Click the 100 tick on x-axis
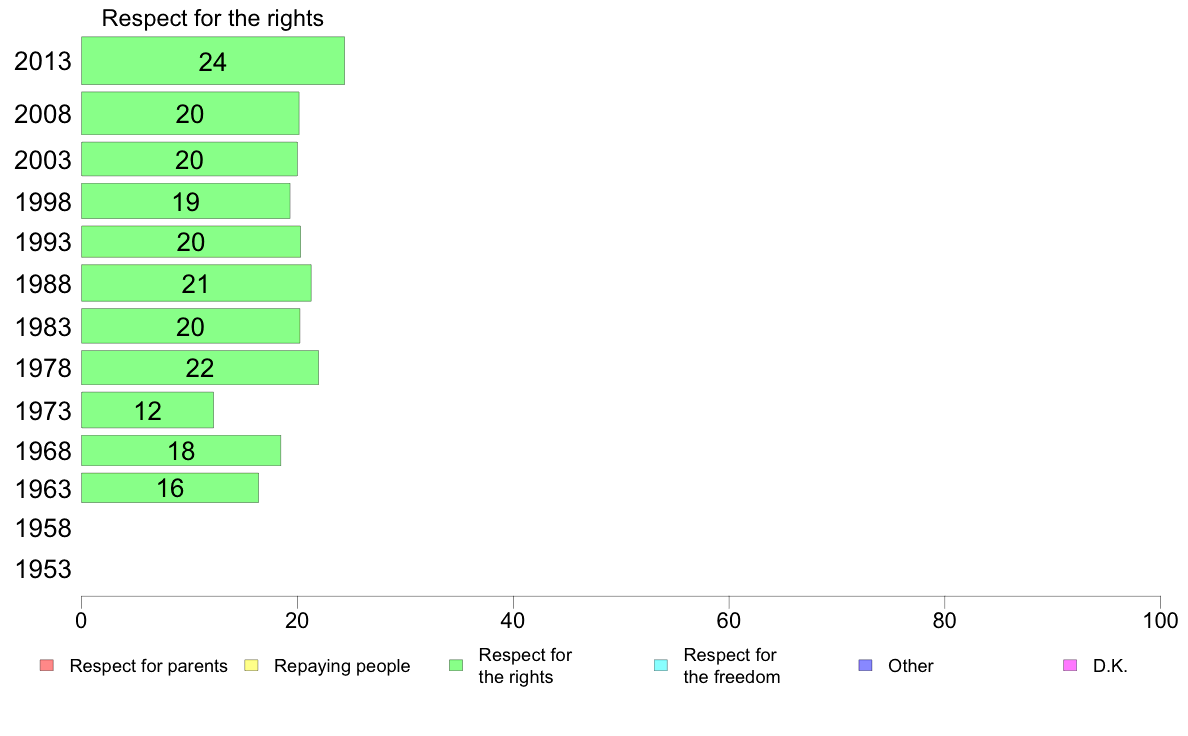Image resolution: width=1188 pixels, height=736 pixels. coord(1160,621)
